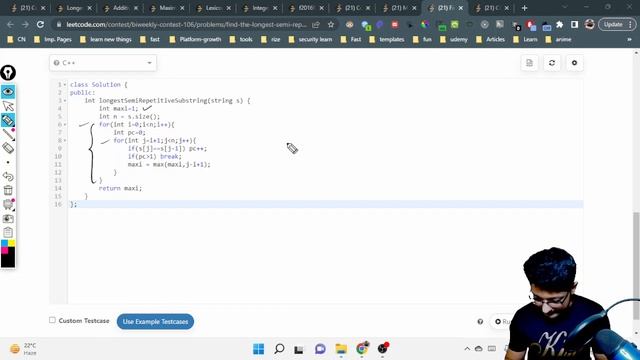The image size is (640, 360).
Task: Take a screenshot with the camera tool
Action: click(8, 218)
